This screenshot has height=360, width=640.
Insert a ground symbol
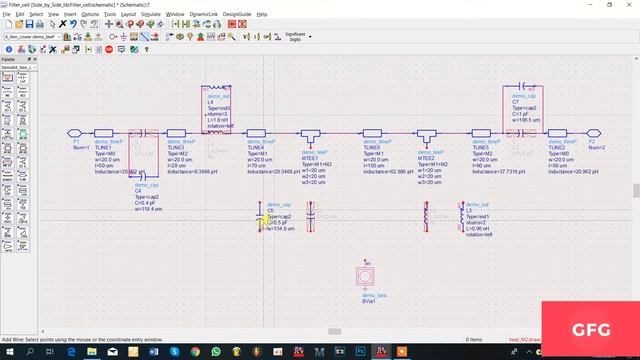123,37
